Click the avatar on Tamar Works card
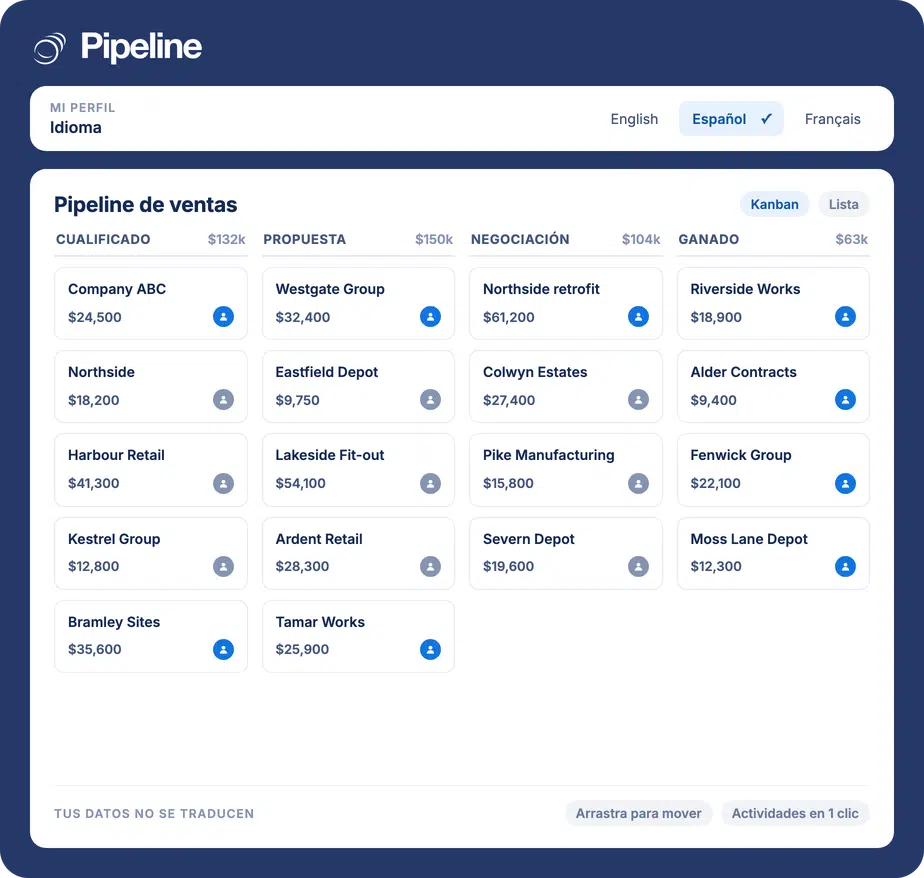Screen dimensions: 924x878 (430, 649)
